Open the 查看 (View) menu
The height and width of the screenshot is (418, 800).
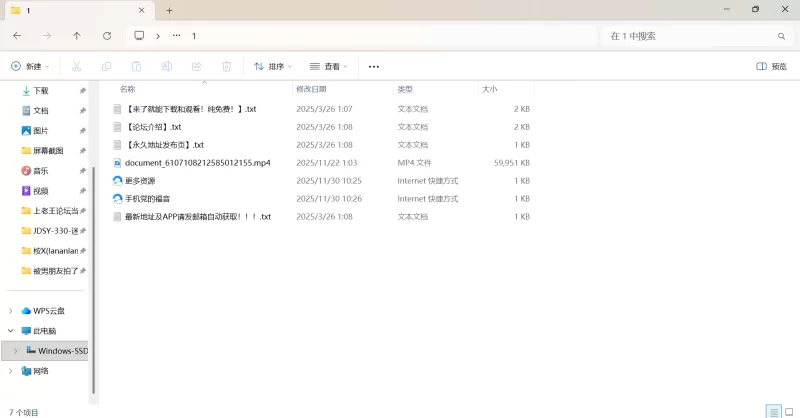coord(328,66)
